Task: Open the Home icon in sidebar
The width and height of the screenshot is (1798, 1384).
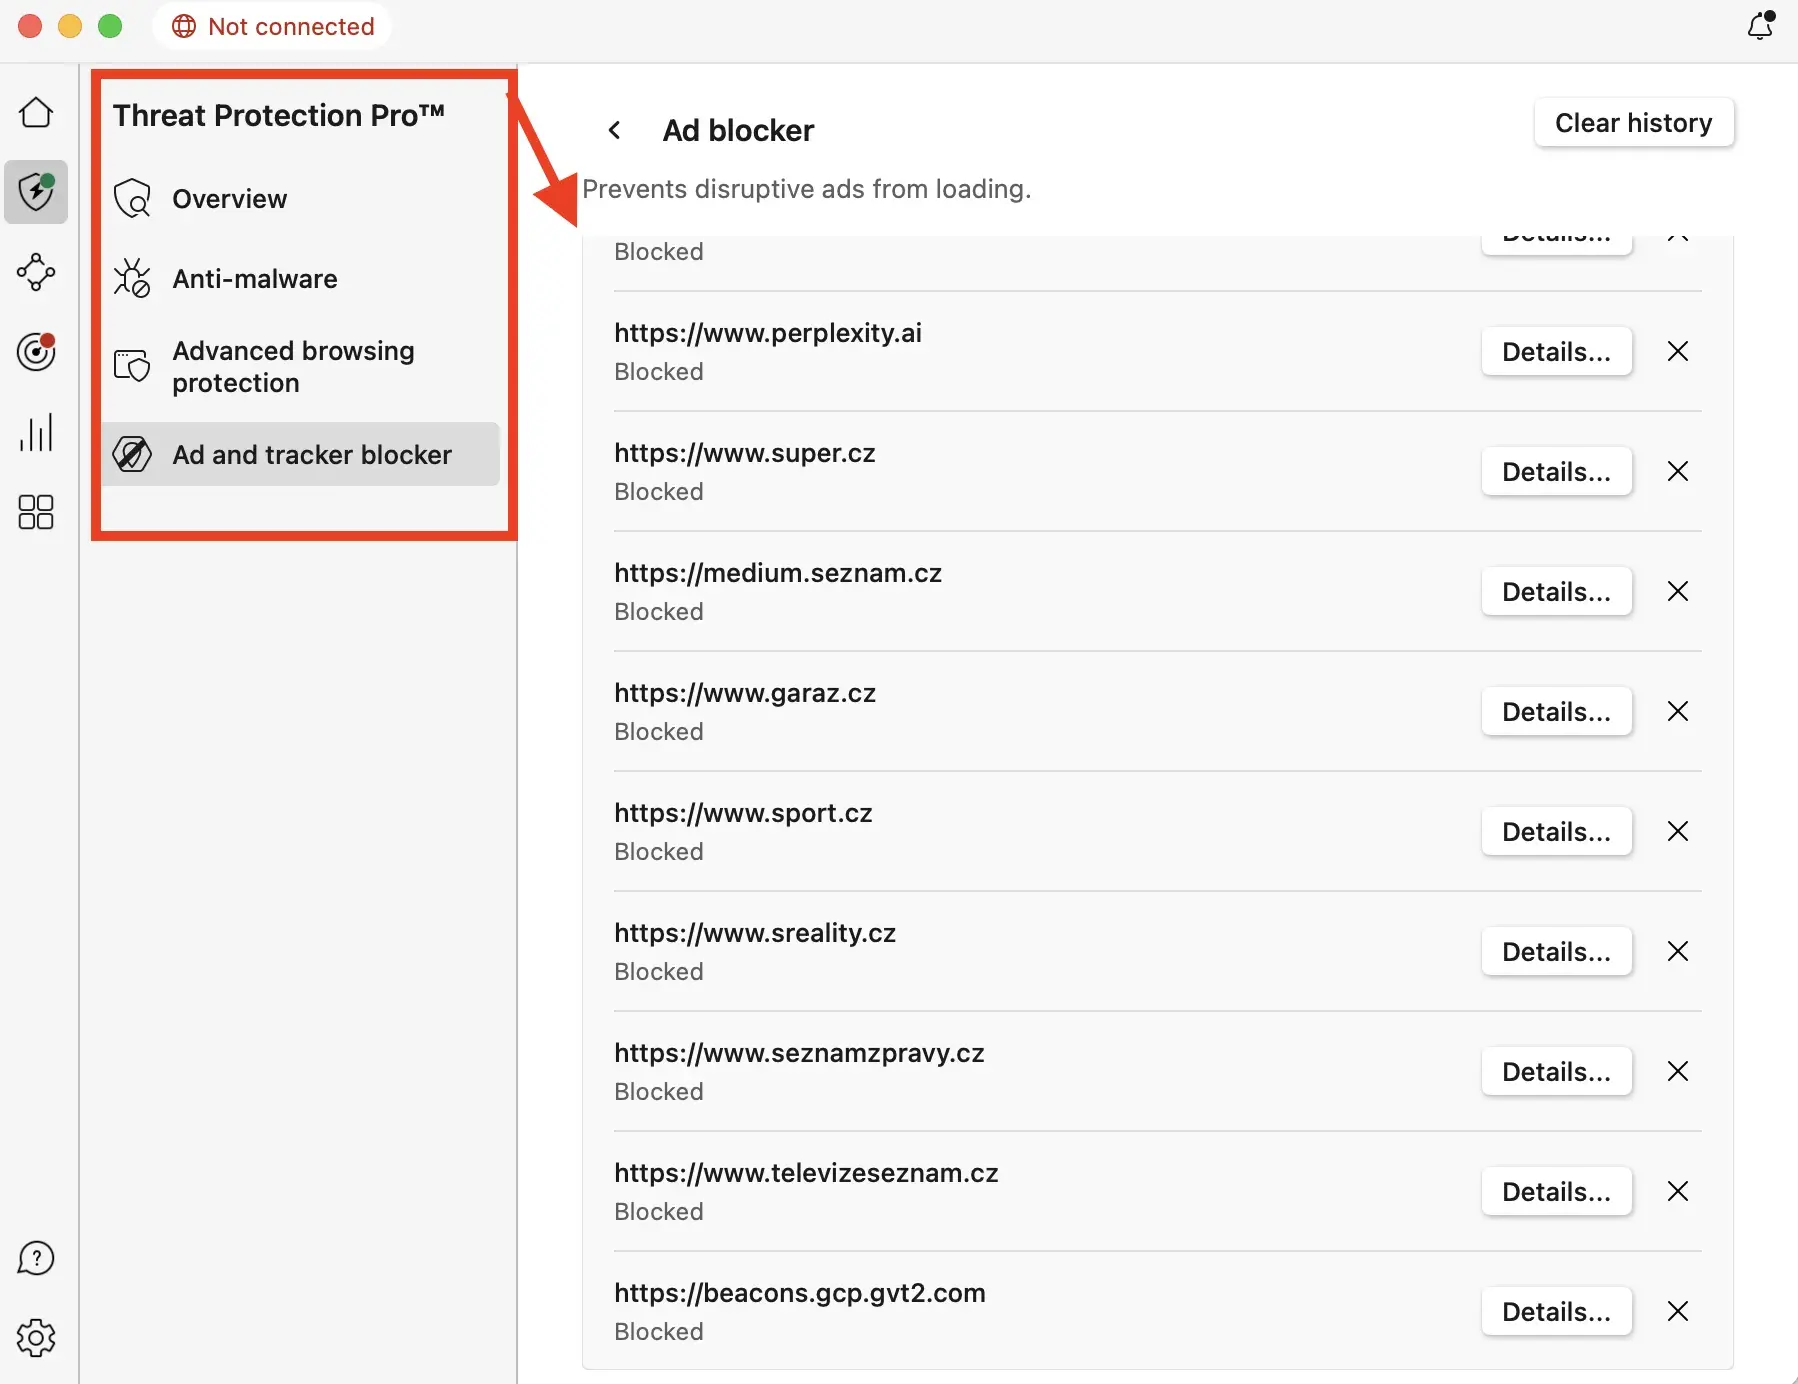Action: tap(36, 112)
